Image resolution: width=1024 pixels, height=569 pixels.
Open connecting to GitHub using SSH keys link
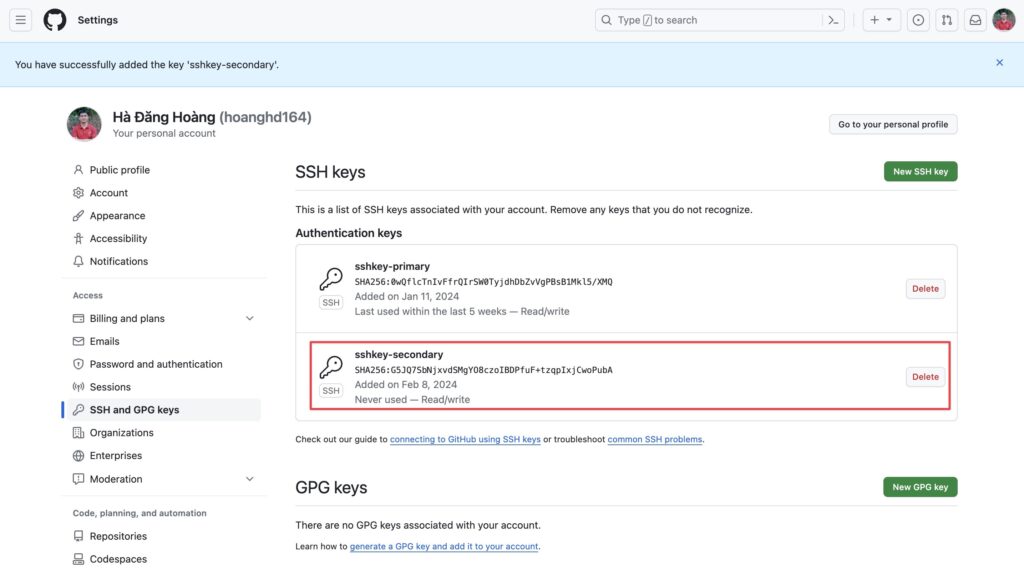coord(465,439)
